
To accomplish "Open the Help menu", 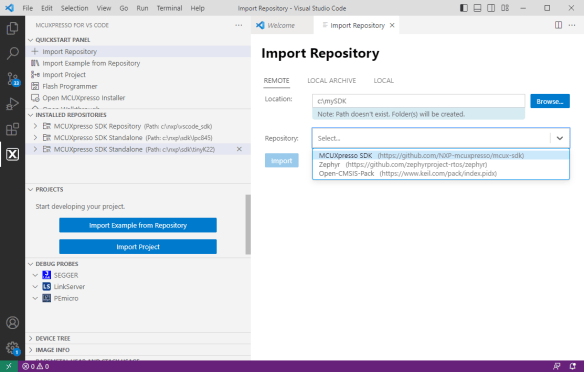I will [x=197, y=8].
